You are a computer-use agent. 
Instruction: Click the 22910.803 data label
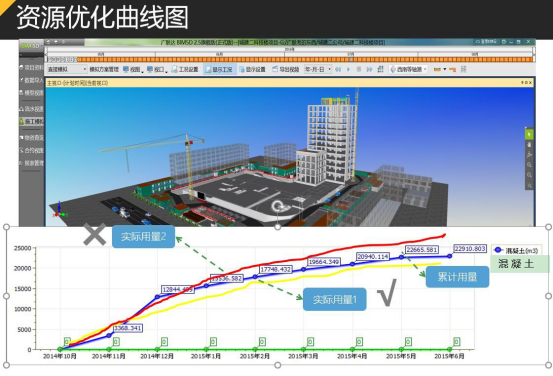pos(470,249)
